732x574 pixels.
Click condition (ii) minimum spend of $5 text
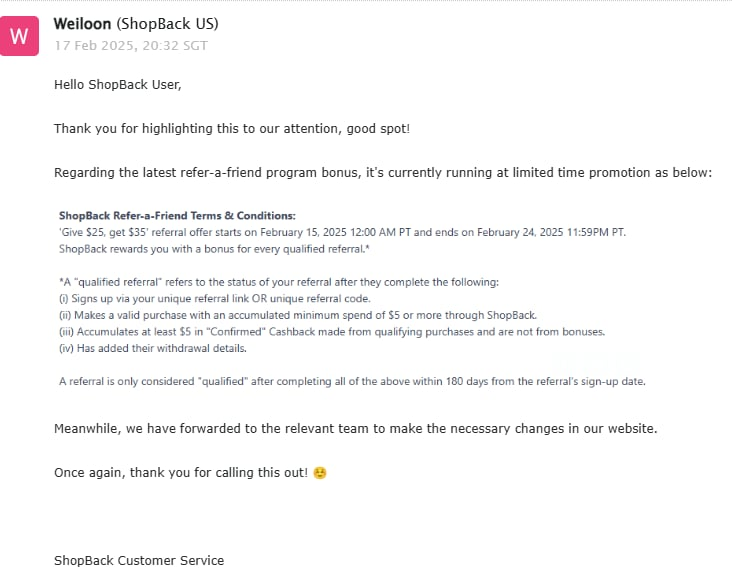(x=298, y=315)
